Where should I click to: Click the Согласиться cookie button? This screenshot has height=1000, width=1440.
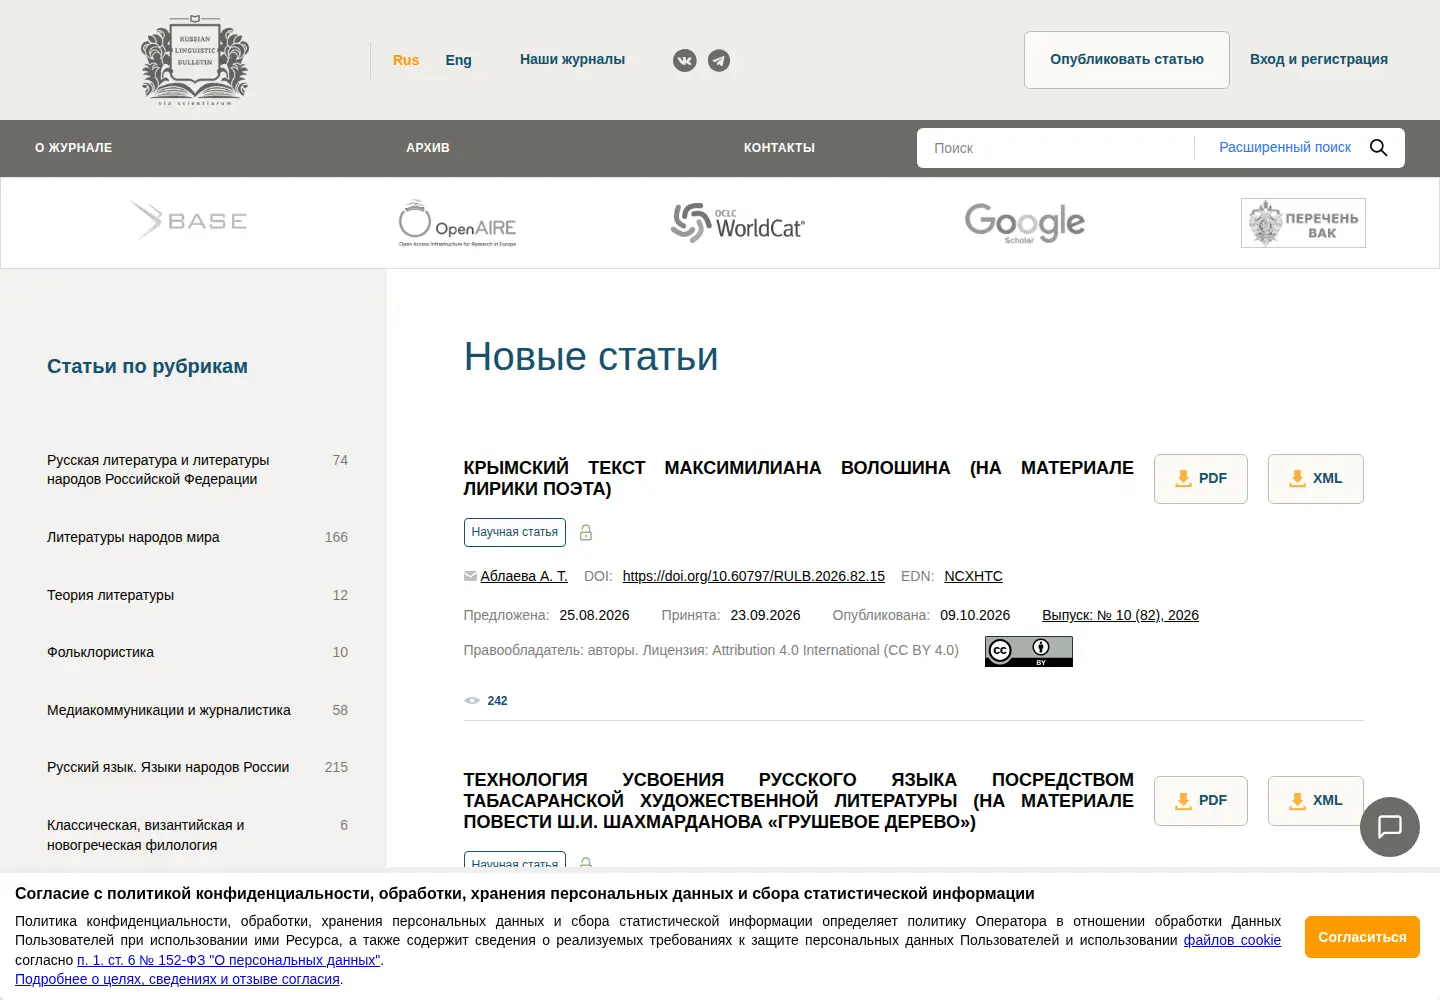tap(1362, 937)
